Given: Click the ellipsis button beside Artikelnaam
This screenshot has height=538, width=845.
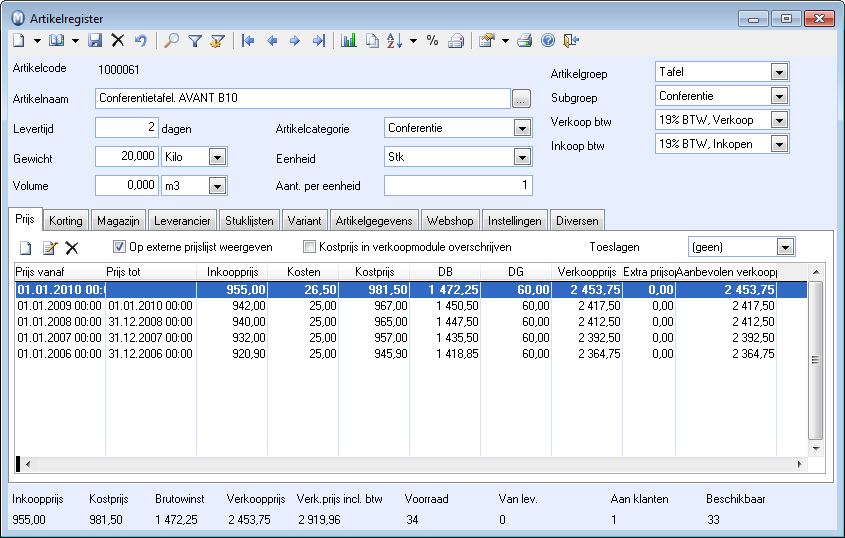Looking at the screenshot, I should point(521,98).
